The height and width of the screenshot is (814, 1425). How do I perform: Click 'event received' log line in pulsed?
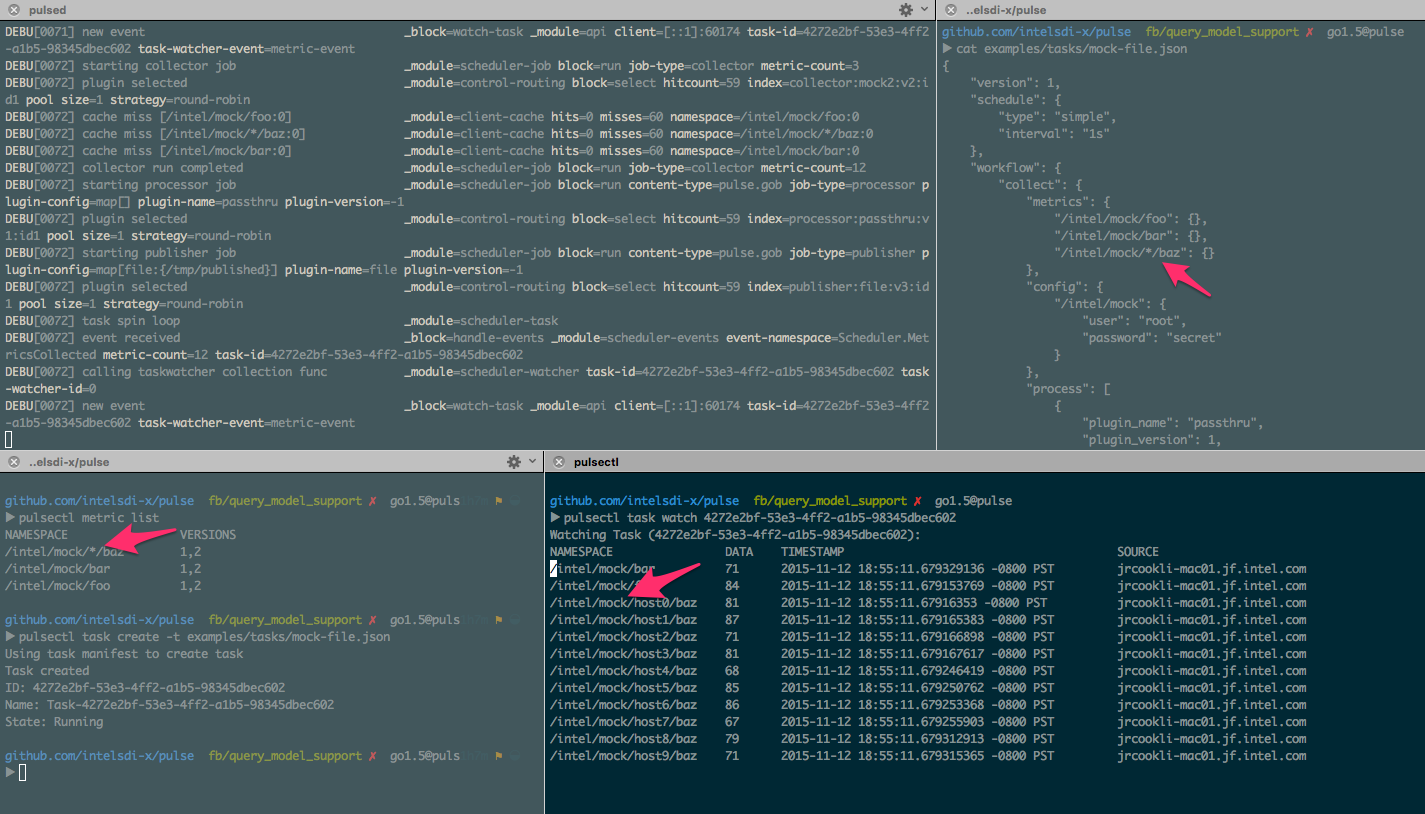click(x=467, y=346)
